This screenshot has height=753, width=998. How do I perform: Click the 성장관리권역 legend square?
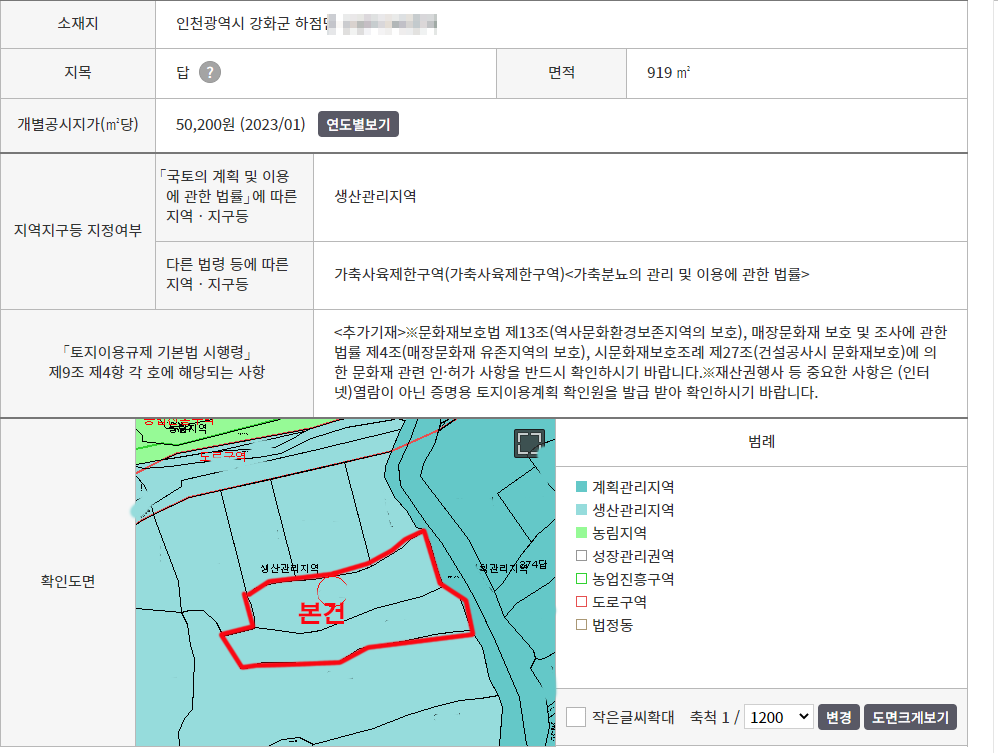click(x=581, y=556)
